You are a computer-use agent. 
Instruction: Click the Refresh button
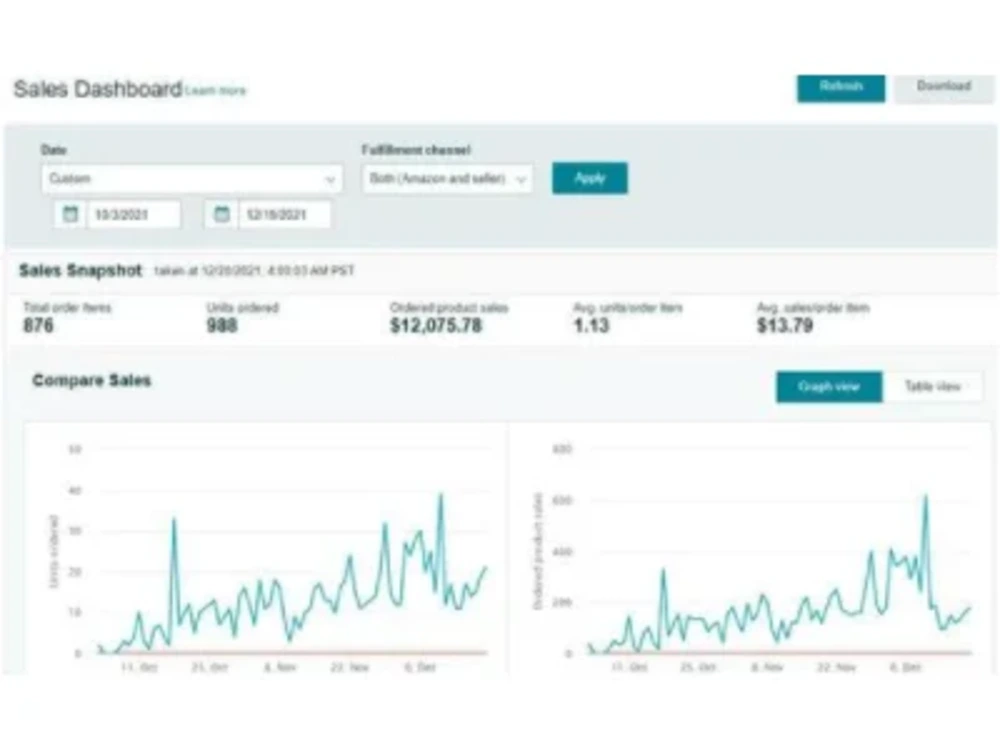(x=841, y=88)
